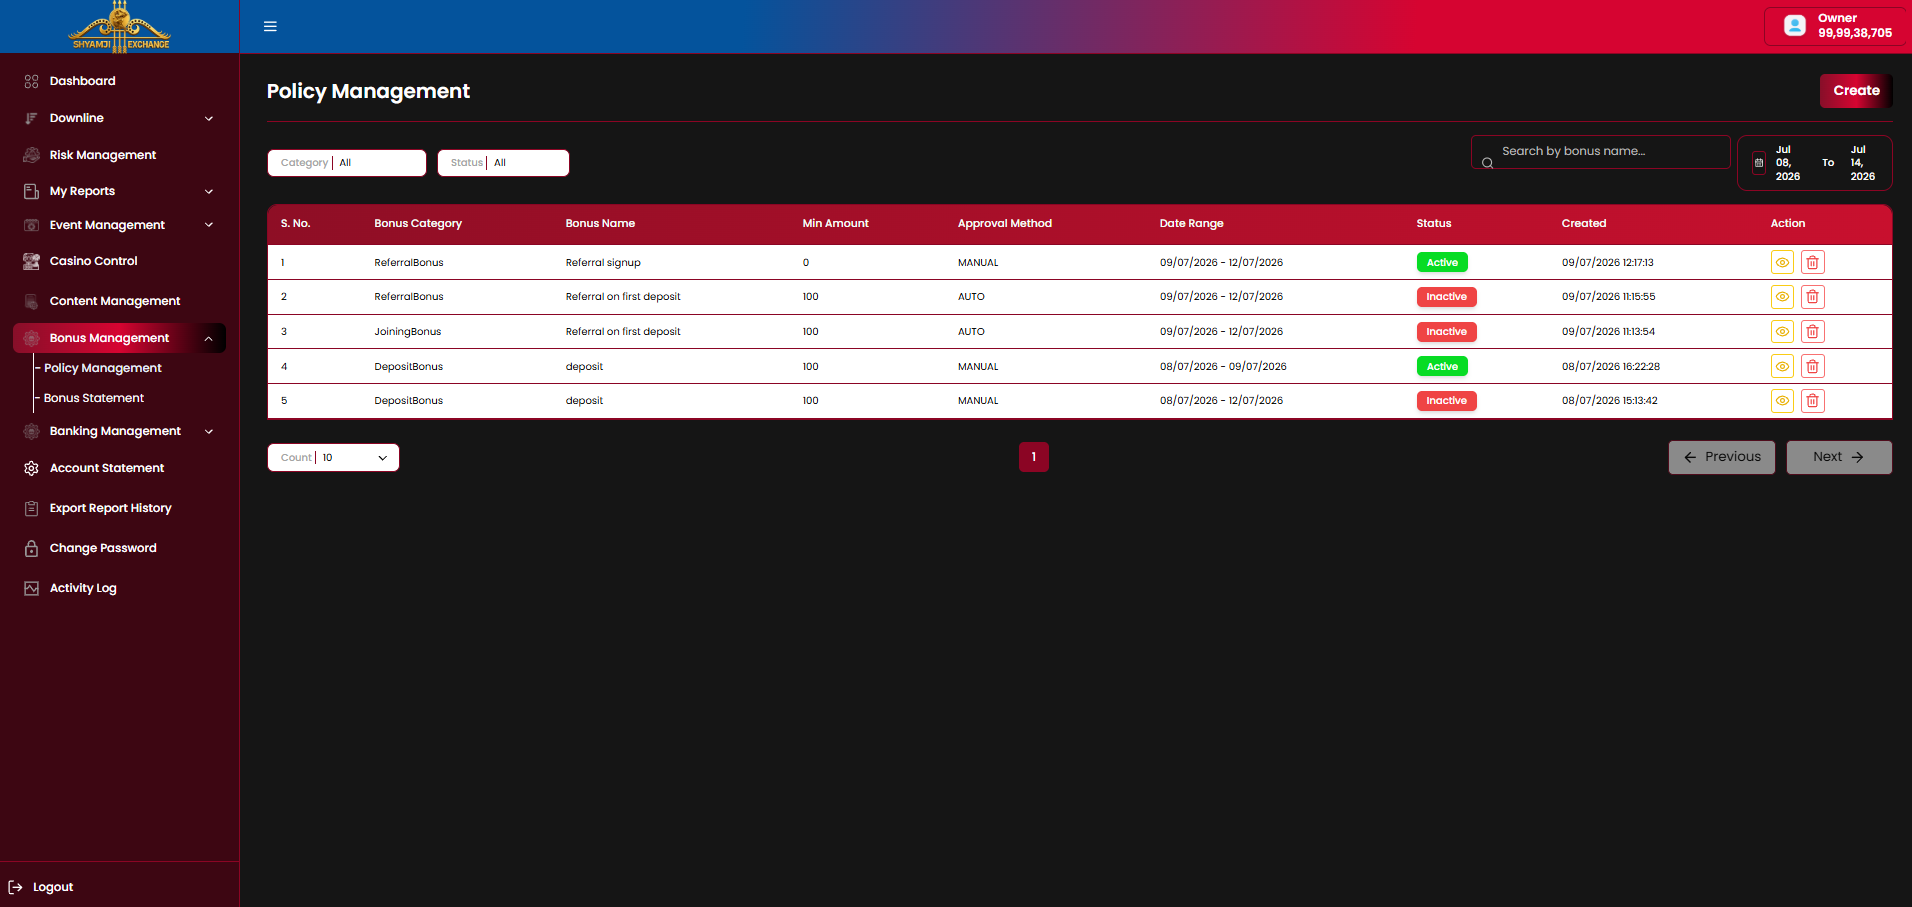
Task: Open Bonus Statement submenu item
Action: 94,398
